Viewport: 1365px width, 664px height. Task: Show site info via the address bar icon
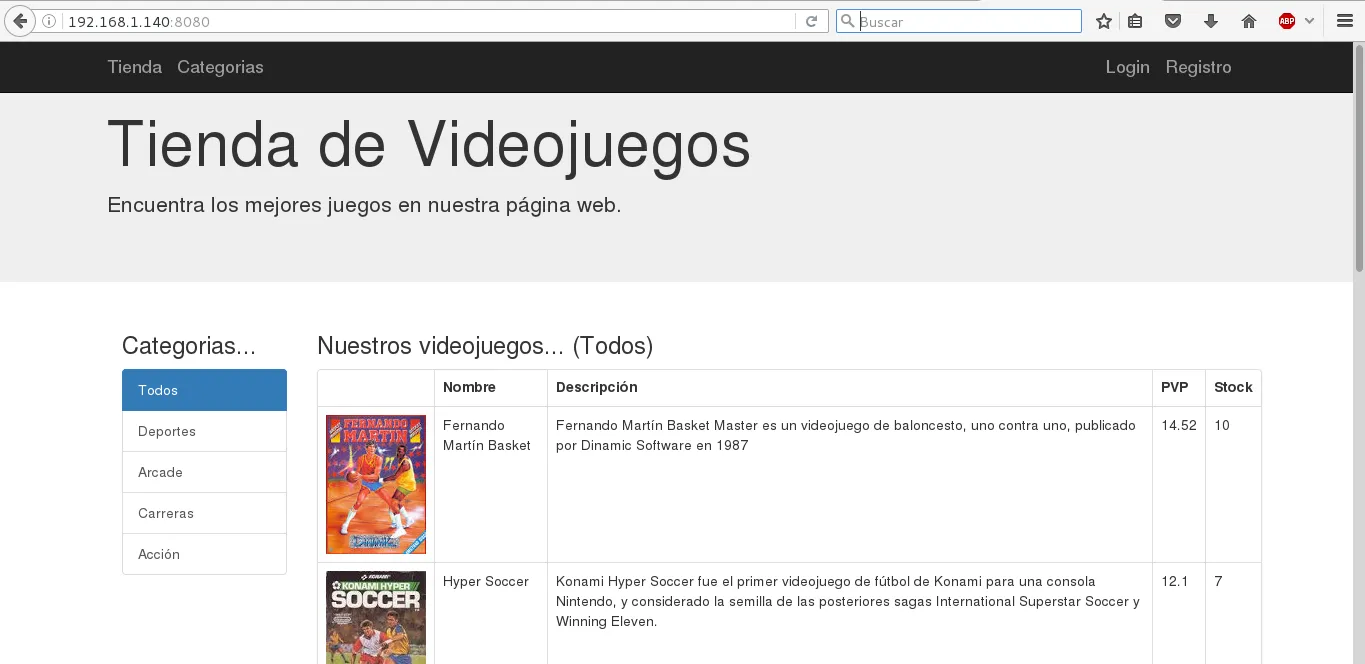[x=49, y=21]
